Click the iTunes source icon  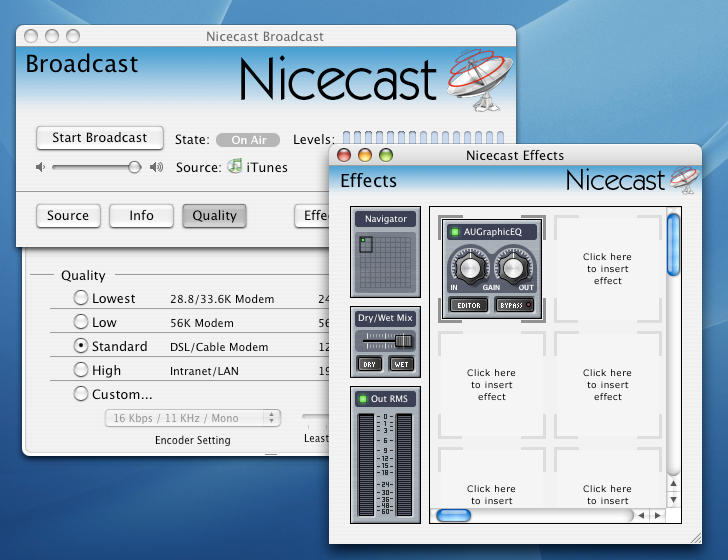click(x=235, y=166)
